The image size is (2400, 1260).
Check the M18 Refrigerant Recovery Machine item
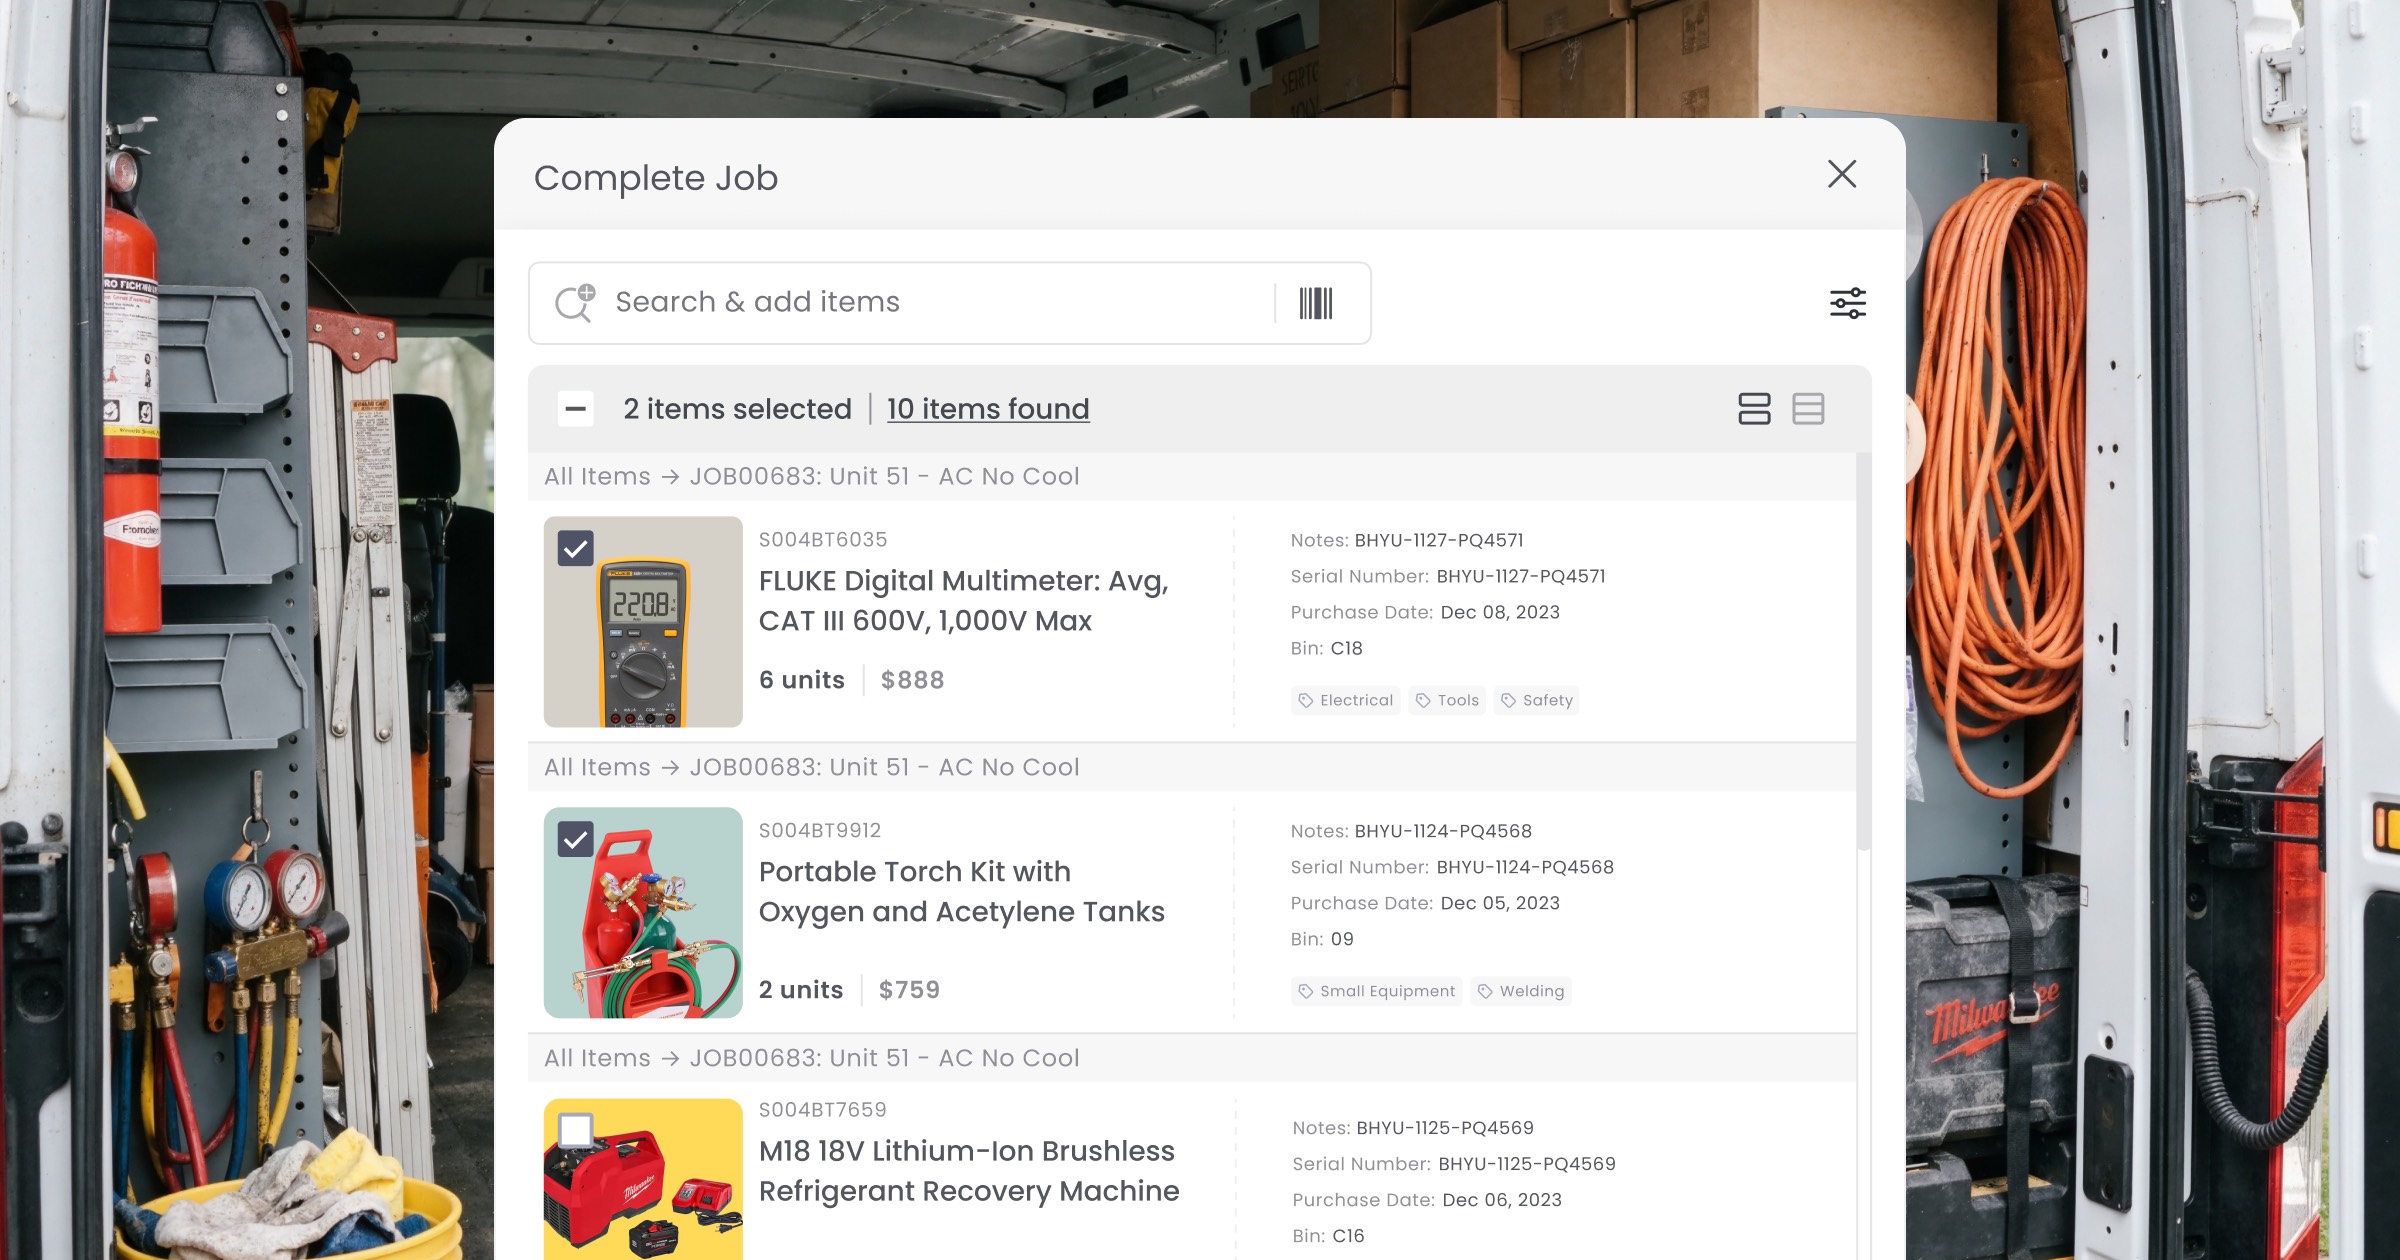coord(576,1130)
